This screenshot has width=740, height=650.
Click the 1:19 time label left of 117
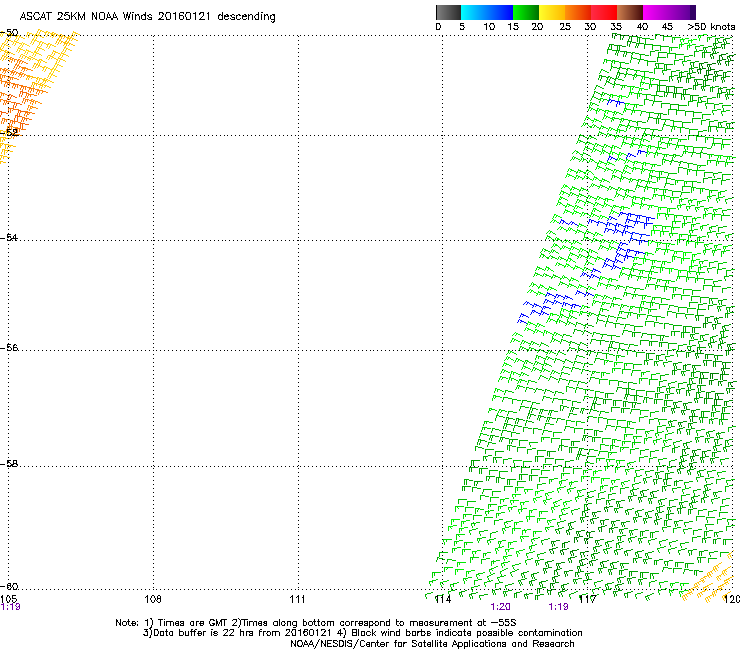coord(559,606)
